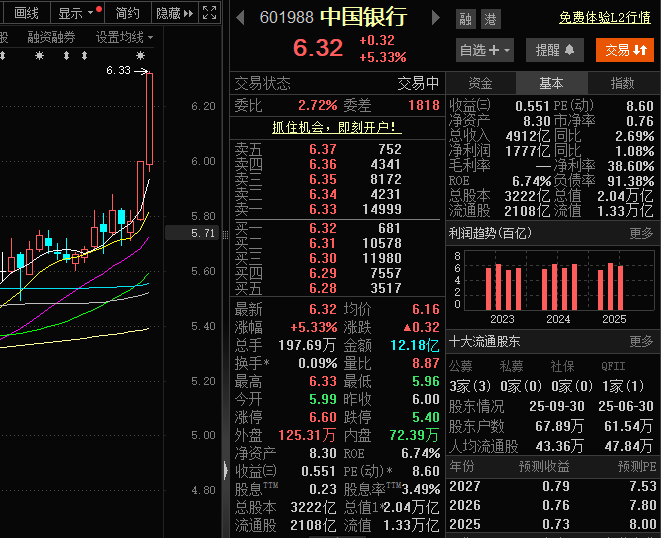Toggle the 画线 drawing line tool
The image size is (661, 538).
[x=26, y=13]
